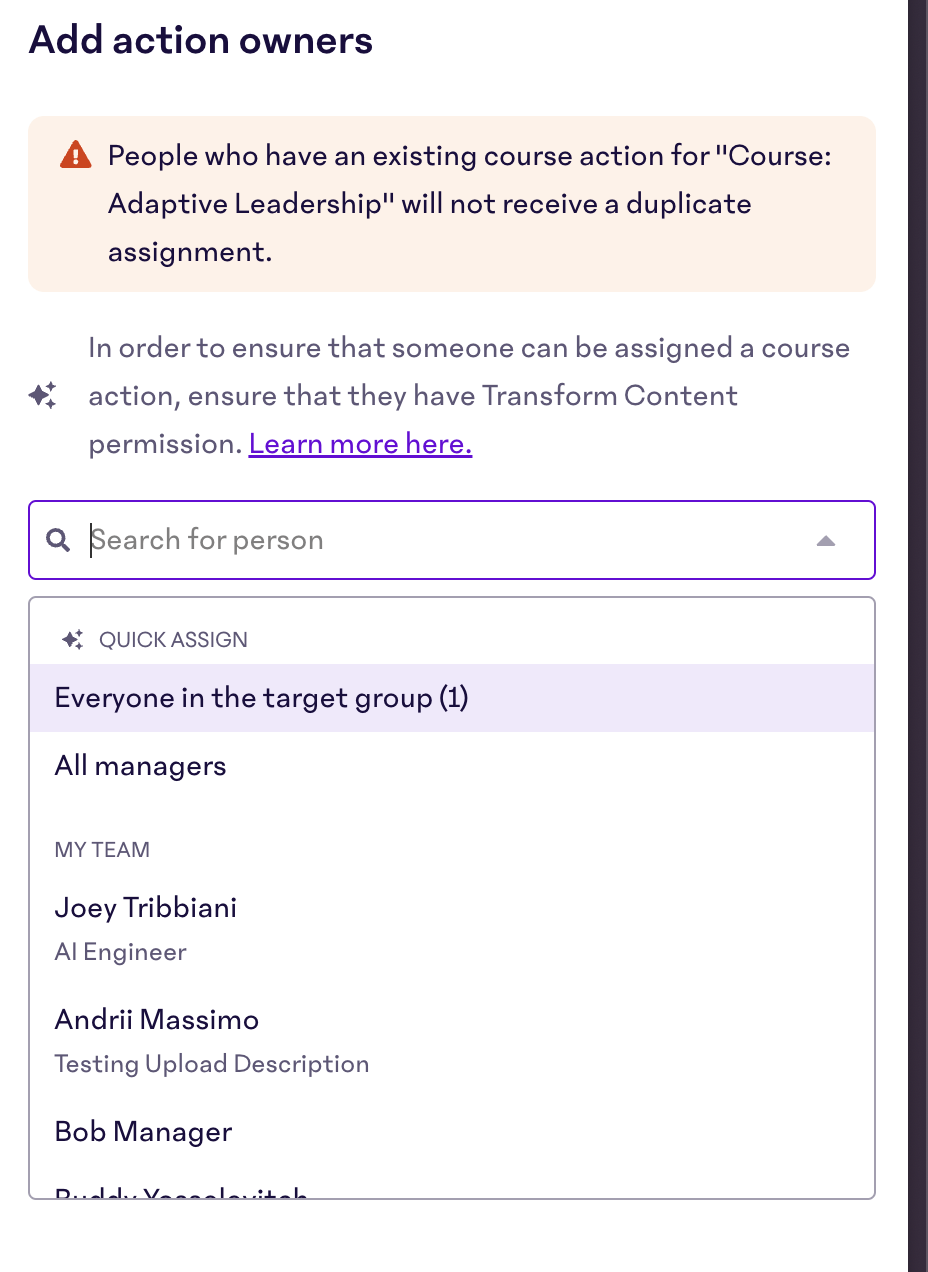Click the red warning triangle icon

point(75,155)
